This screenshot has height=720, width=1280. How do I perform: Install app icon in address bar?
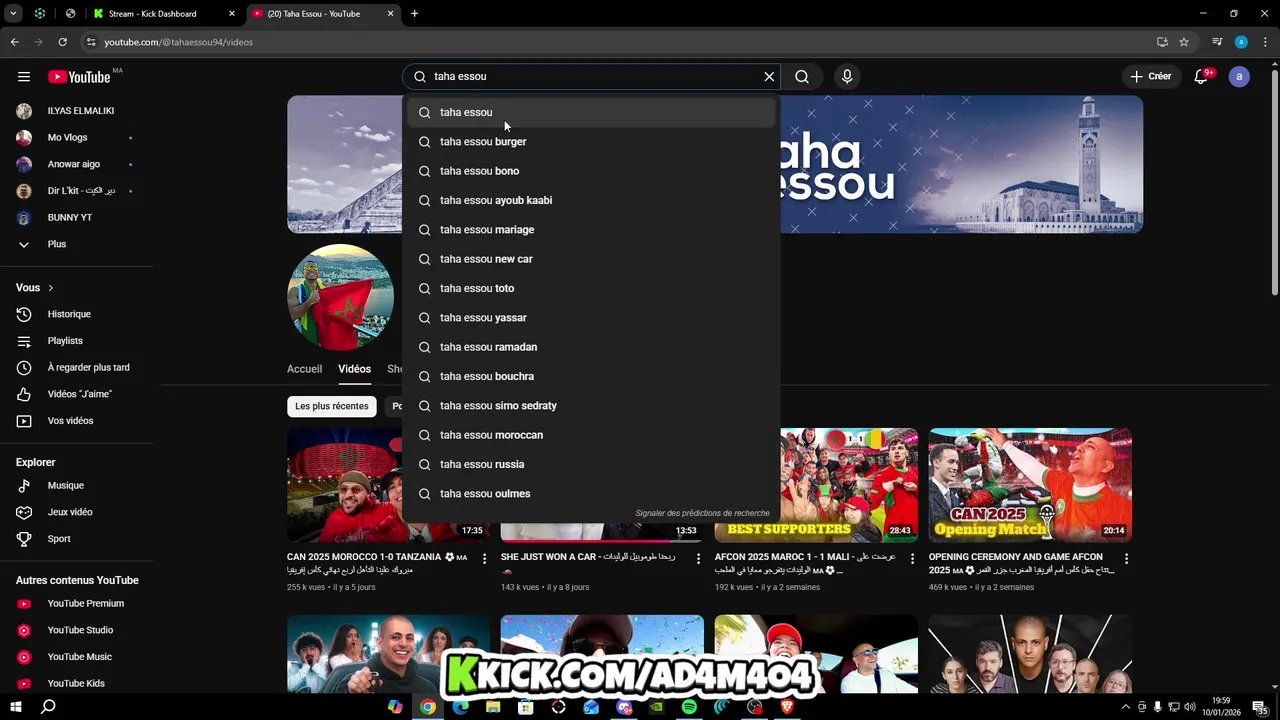click(x=1162, y=42)
